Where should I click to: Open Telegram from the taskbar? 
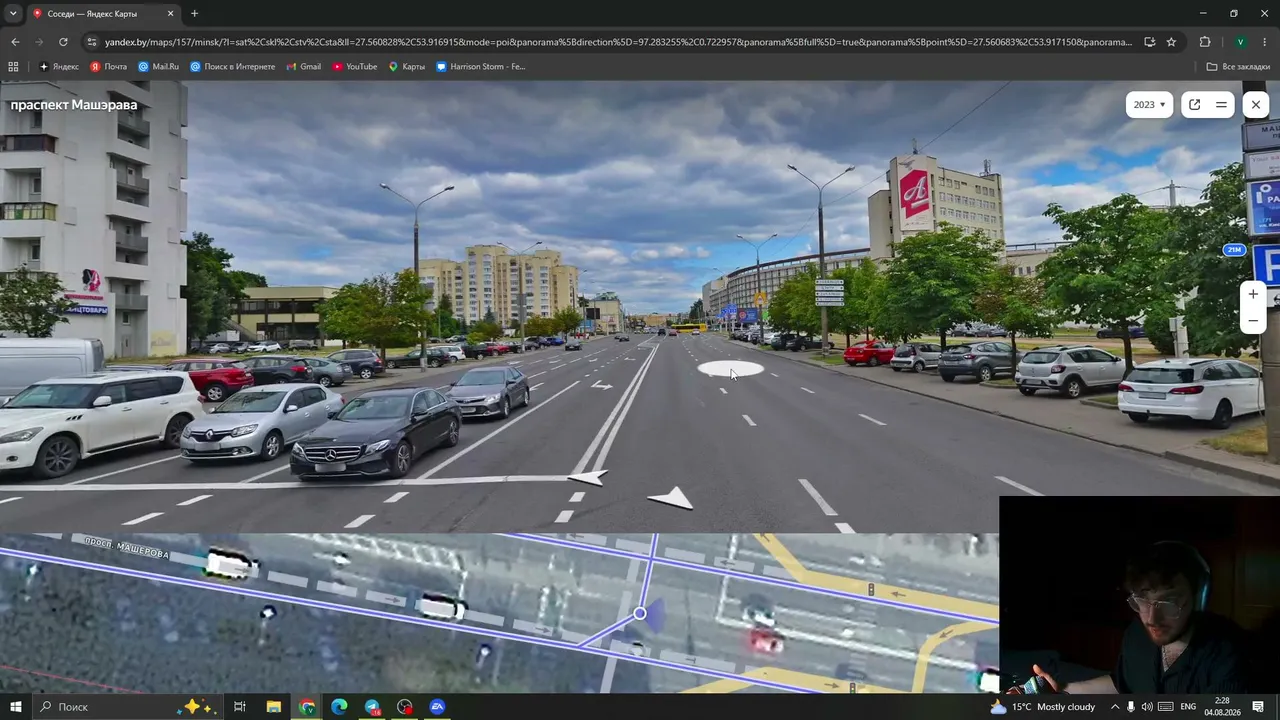tap(372, 707)
